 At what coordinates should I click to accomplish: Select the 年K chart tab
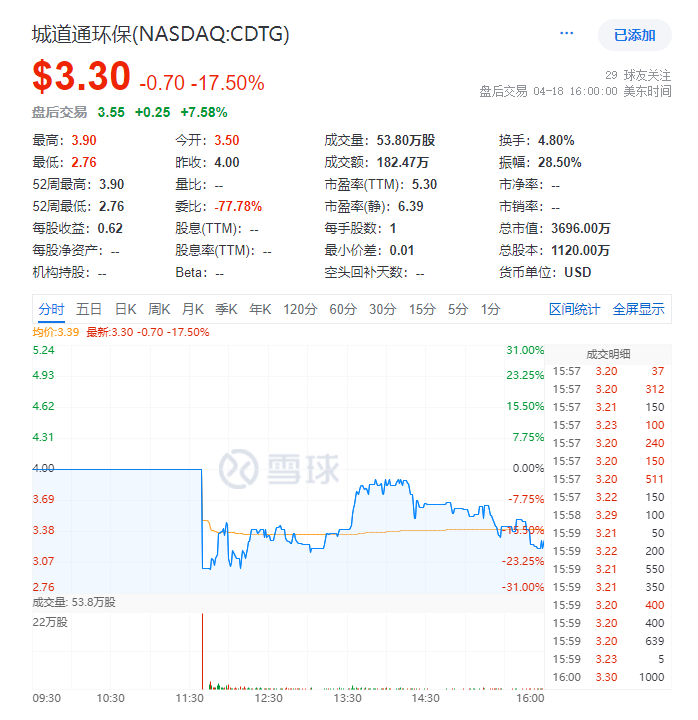[x=260, y=309]
